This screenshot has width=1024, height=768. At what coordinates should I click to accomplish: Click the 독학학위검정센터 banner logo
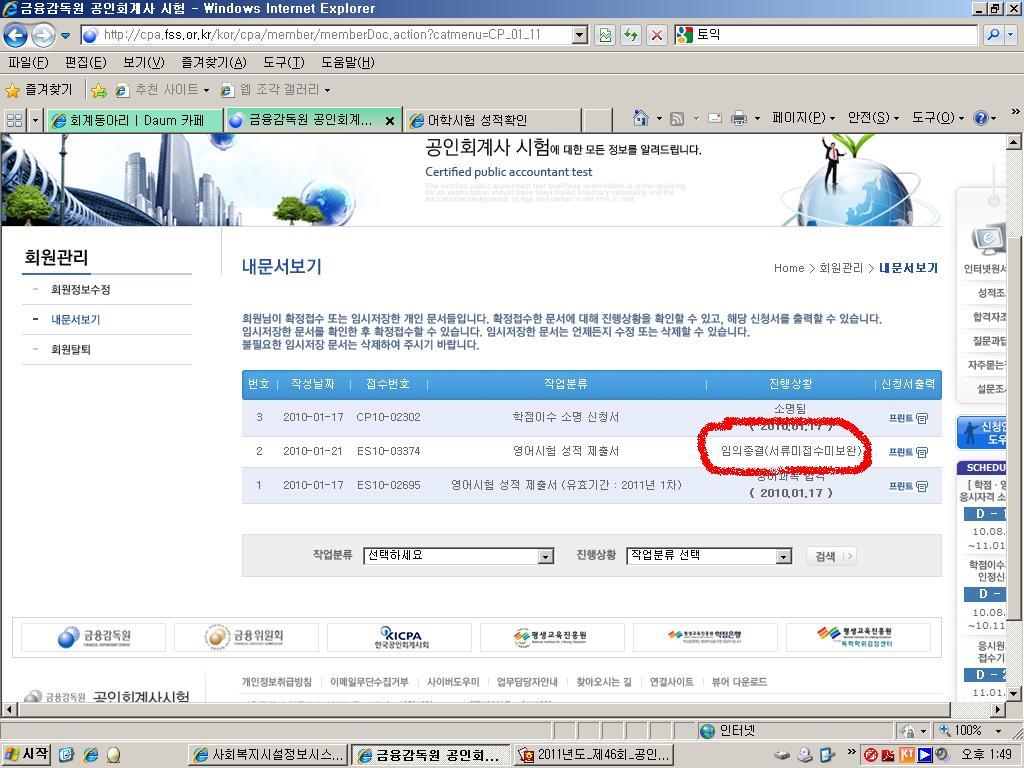858,637
